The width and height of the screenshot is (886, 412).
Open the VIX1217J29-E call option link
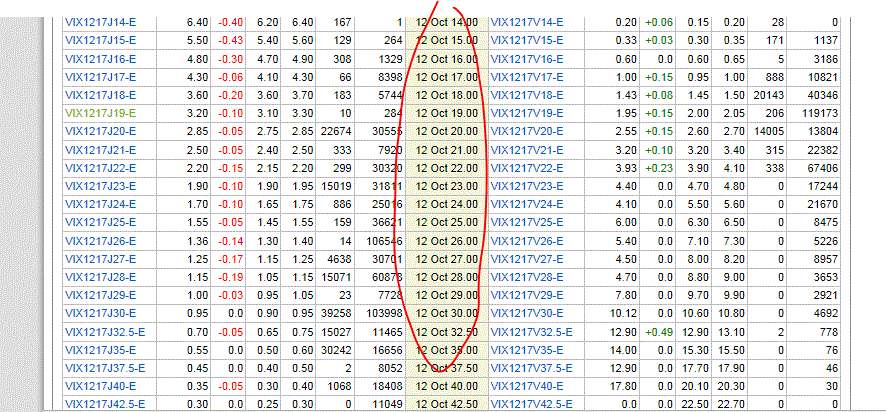click(101, 296)
